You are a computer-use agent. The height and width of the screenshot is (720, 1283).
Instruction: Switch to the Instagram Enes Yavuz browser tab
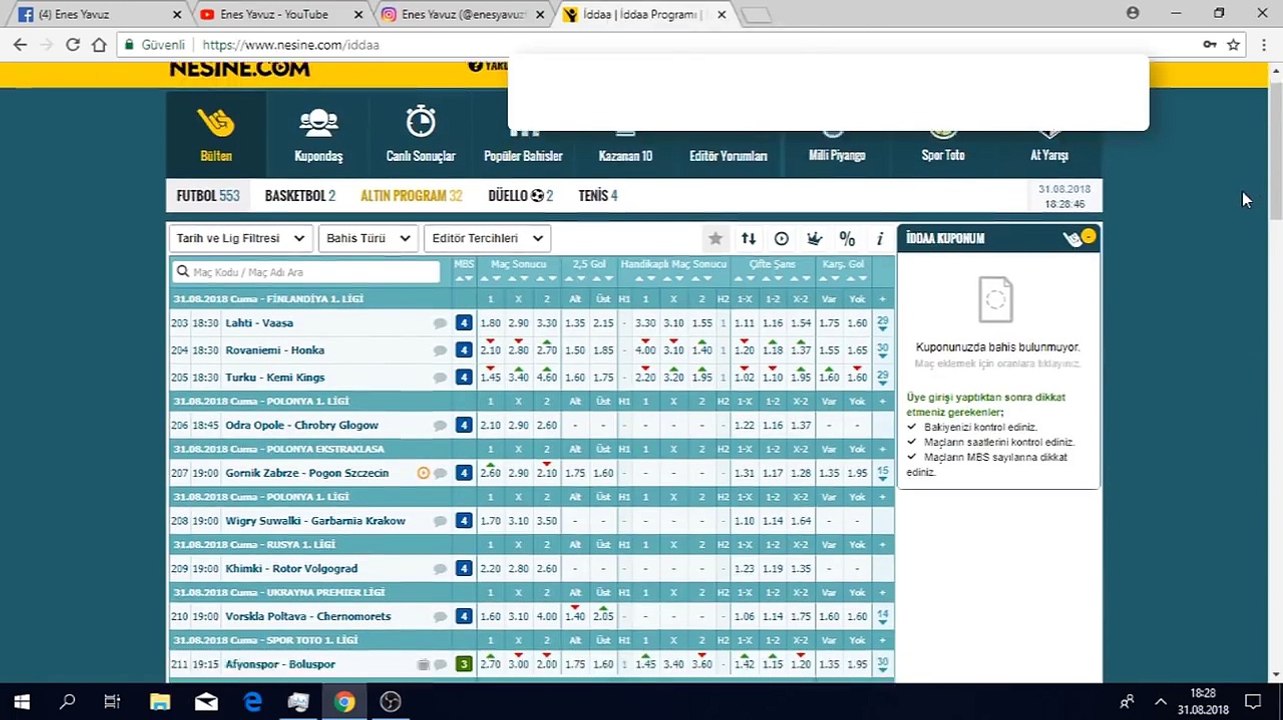pos(462,14)
